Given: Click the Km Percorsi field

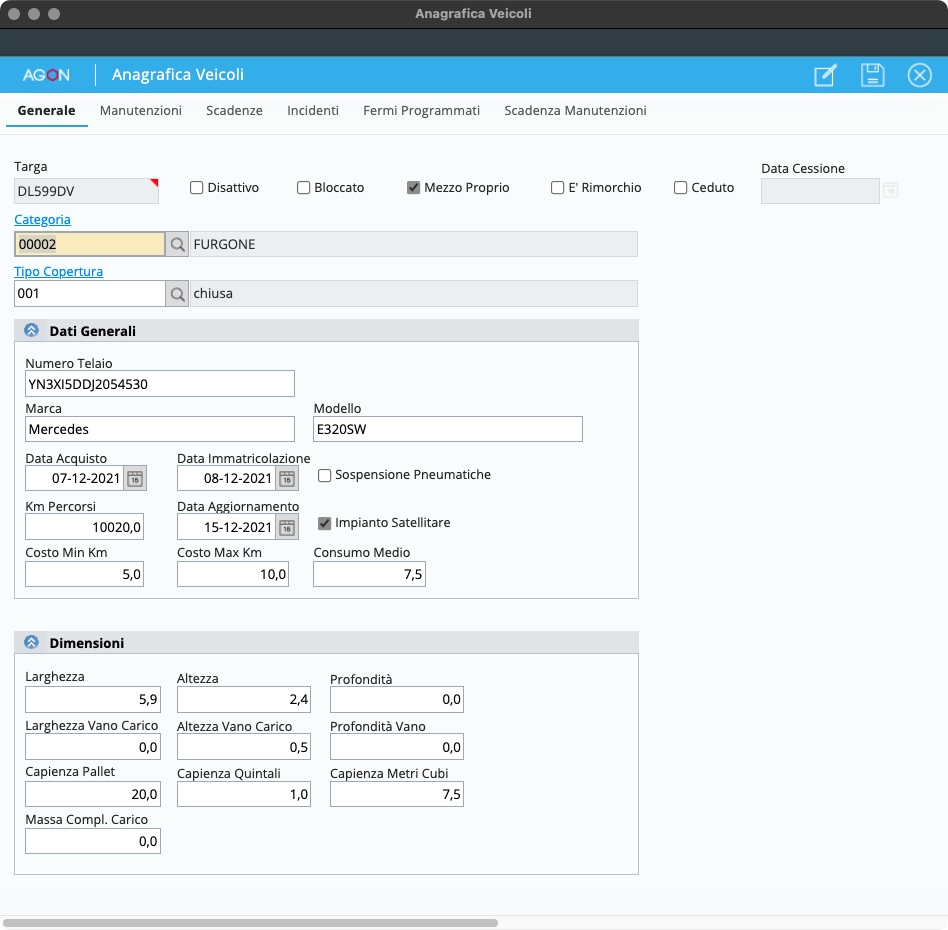Looking at the screenshot, I should [x=85, y=527].
